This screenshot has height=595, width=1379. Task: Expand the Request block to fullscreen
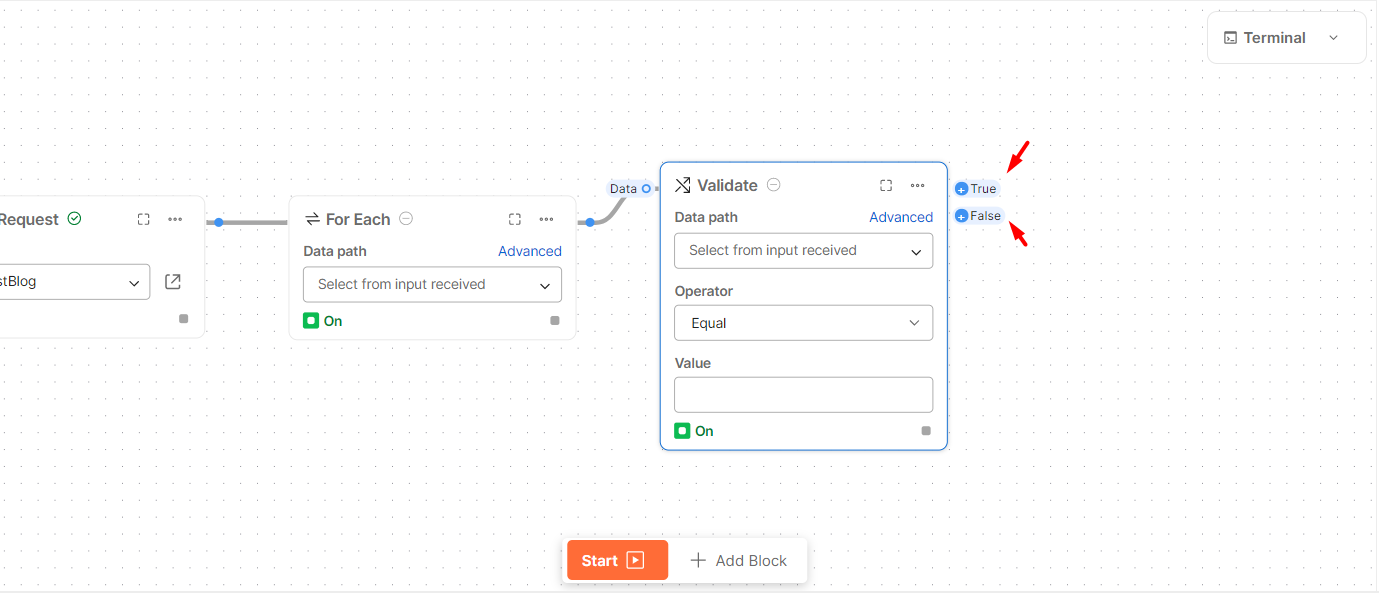click(x=144, y=219)
